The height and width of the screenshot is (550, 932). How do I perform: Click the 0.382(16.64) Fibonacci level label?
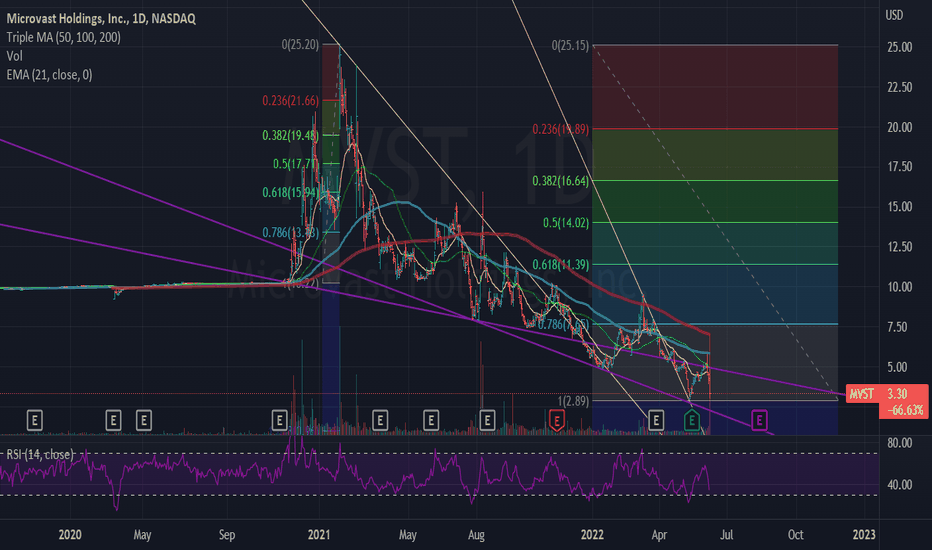click(x=561, y=181)
